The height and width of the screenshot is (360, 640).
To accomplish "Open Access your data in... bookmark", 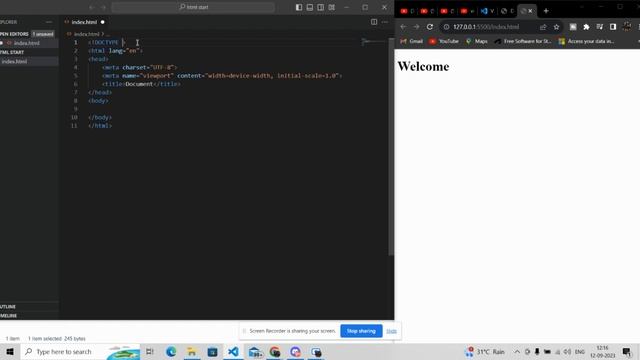I will (586, 41).
